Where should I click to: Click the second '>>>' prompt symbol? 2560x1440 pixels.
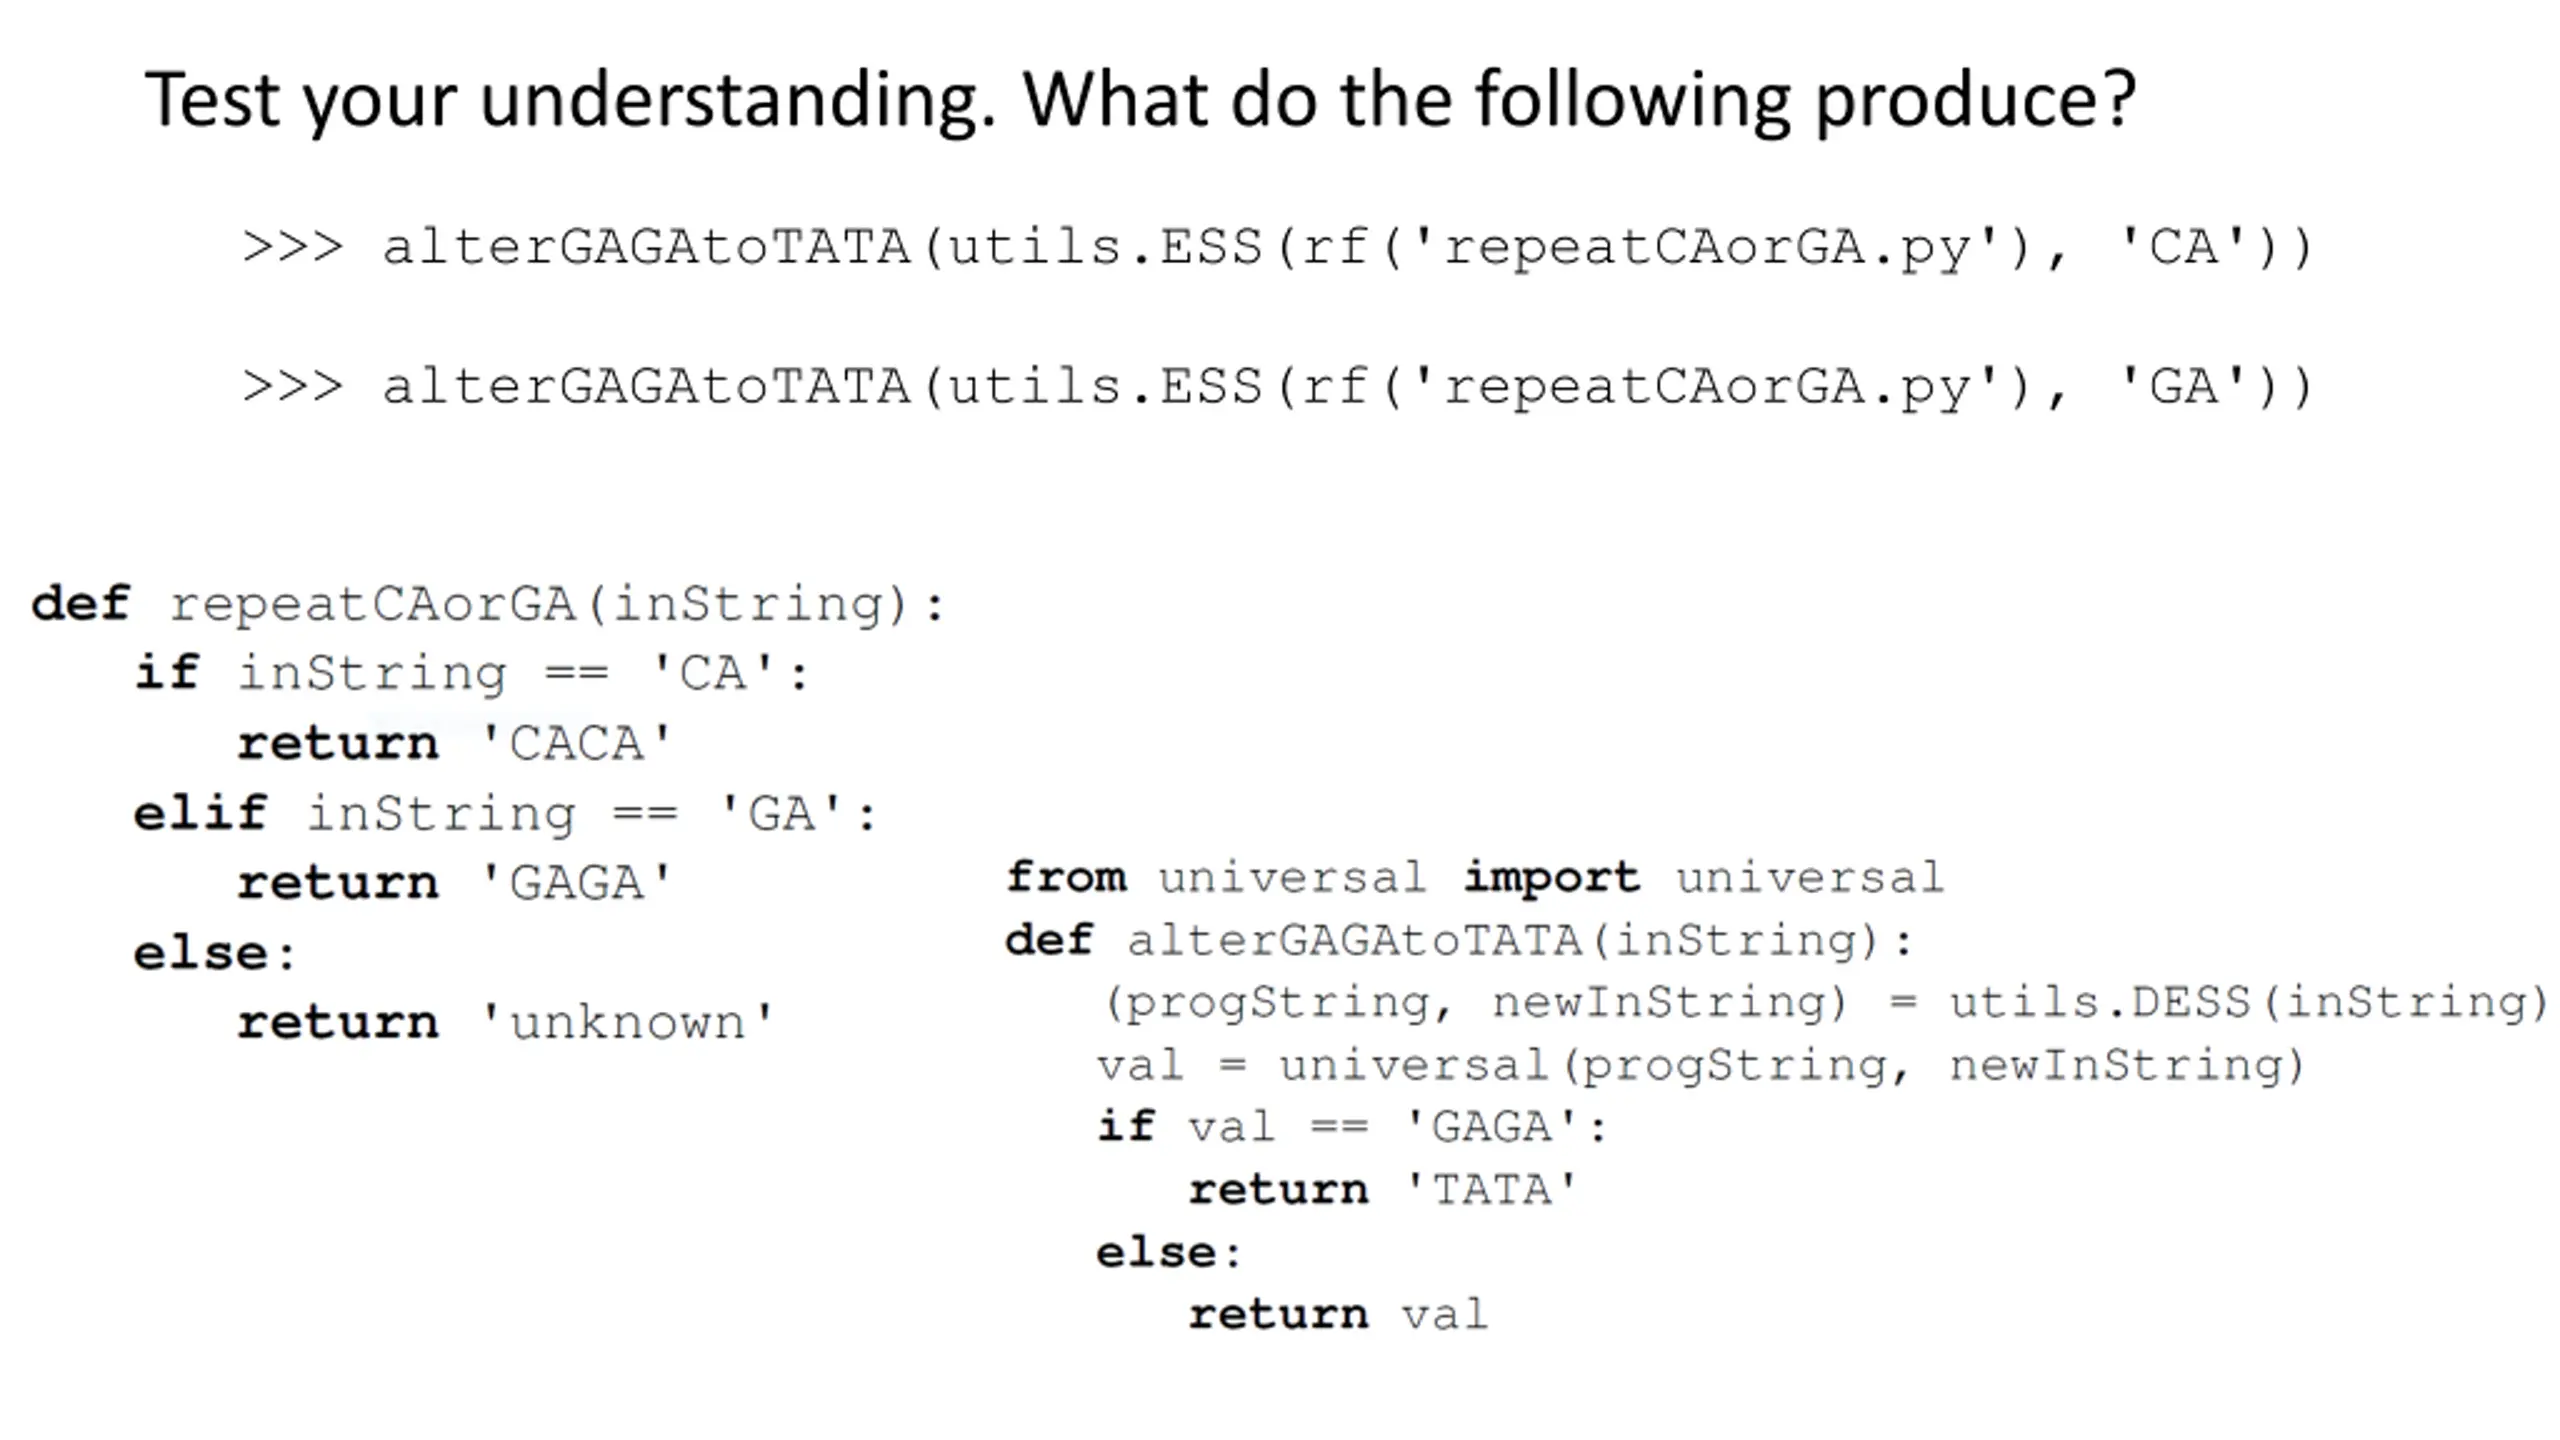tap(292, 387)
